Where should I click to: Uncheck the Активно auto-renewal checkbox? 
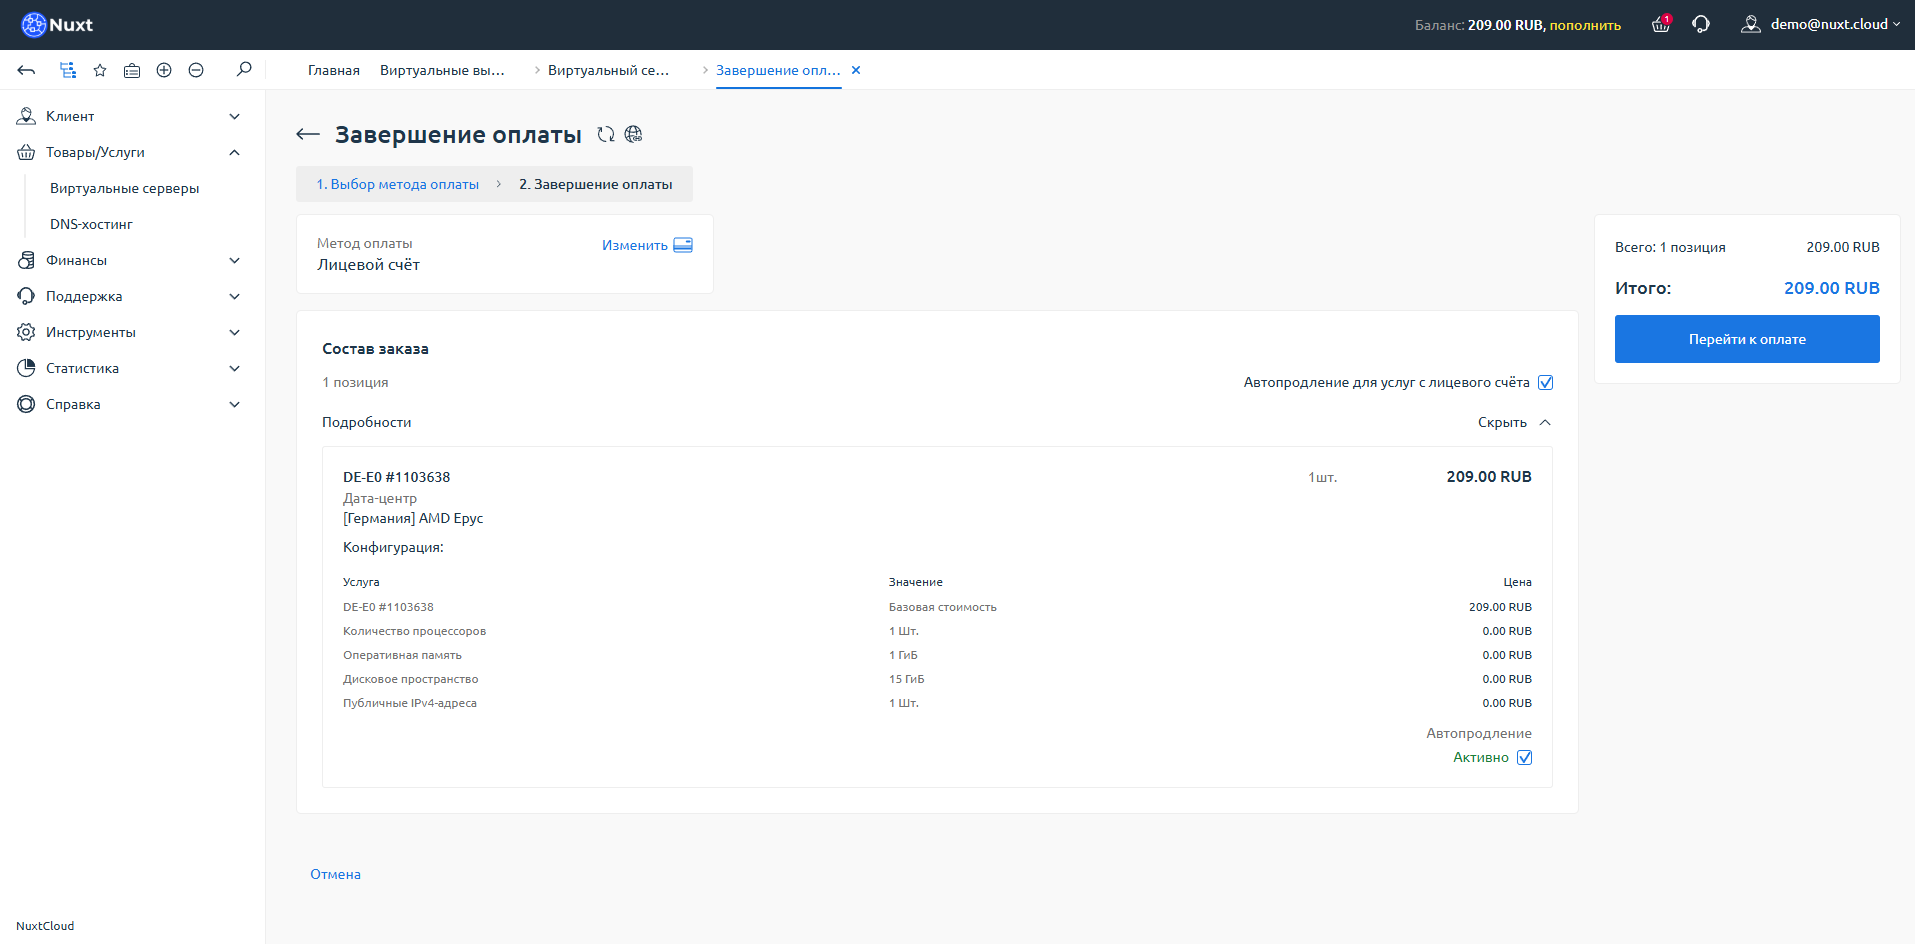pos(1524,757)
